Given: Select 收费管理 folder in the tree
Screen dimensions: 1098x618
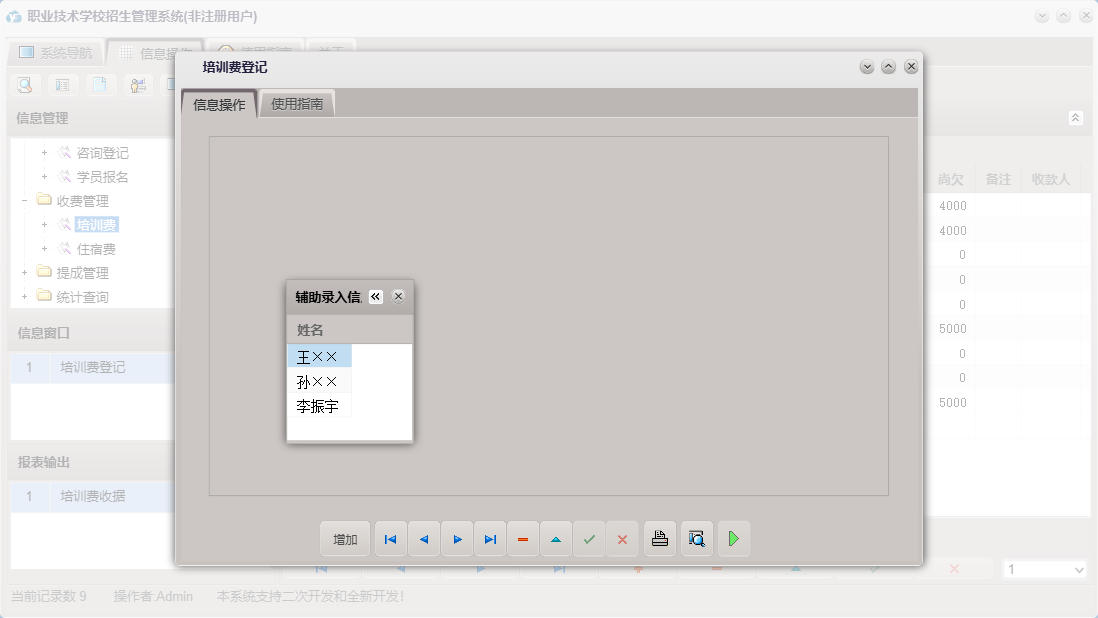Looking at the screenshot, I should 83,202.
